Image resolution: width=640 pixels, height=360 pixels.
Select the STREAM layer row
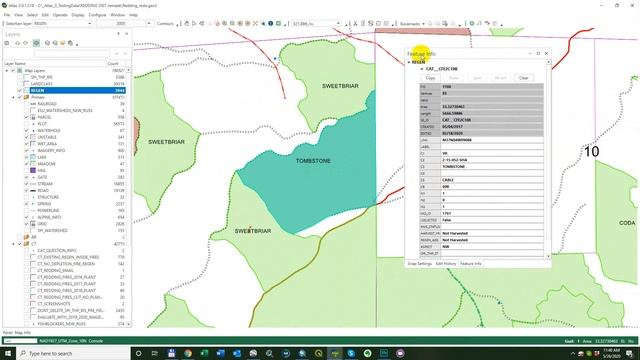coord(76,184)
